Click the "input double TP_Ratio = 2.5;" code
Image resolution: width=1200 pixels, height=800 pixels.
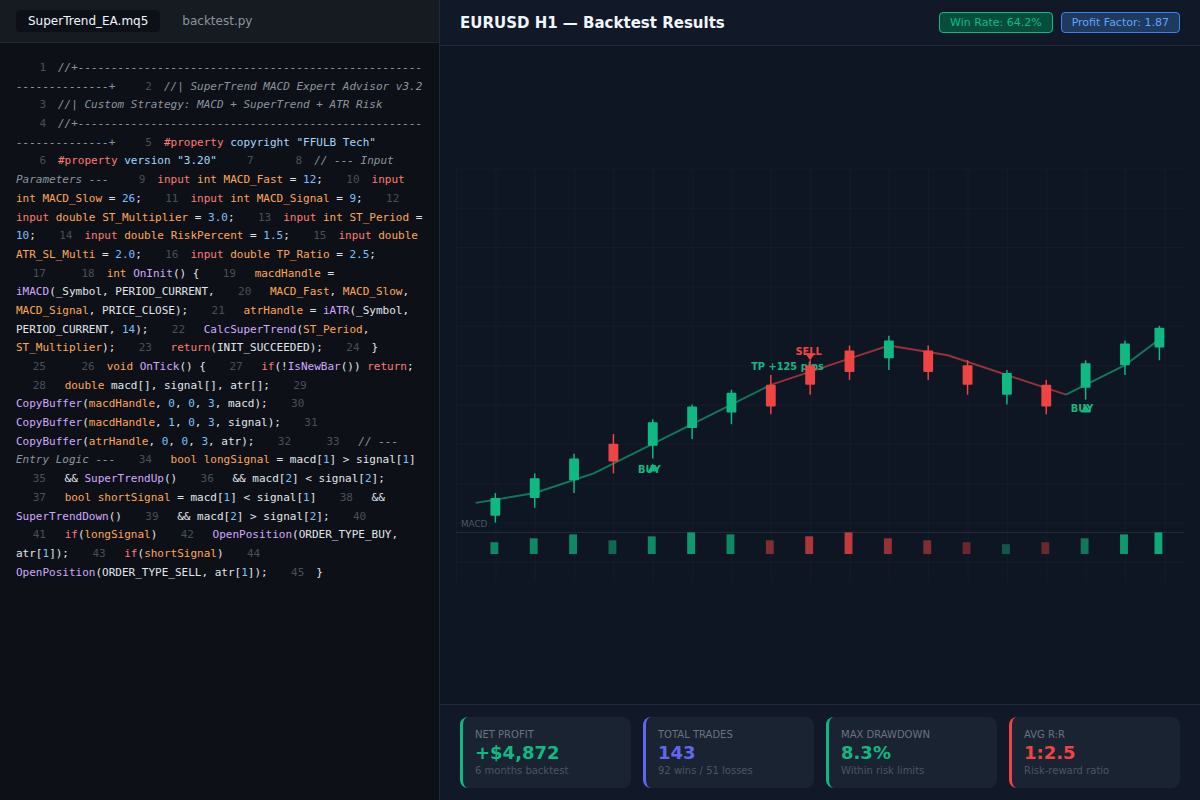click(x=283, y=254)
